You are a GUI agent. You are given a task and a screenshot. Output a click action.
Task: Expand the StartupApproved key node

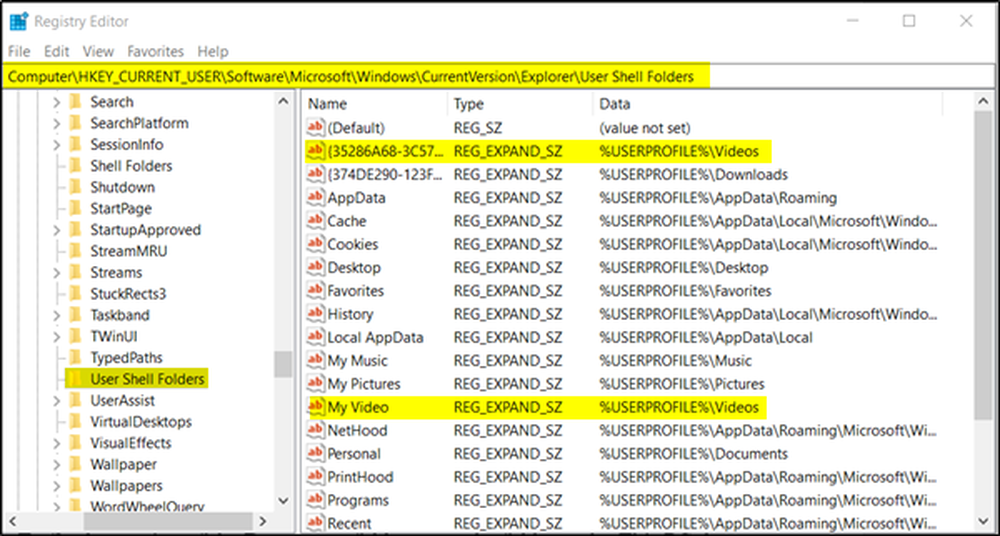56,230
